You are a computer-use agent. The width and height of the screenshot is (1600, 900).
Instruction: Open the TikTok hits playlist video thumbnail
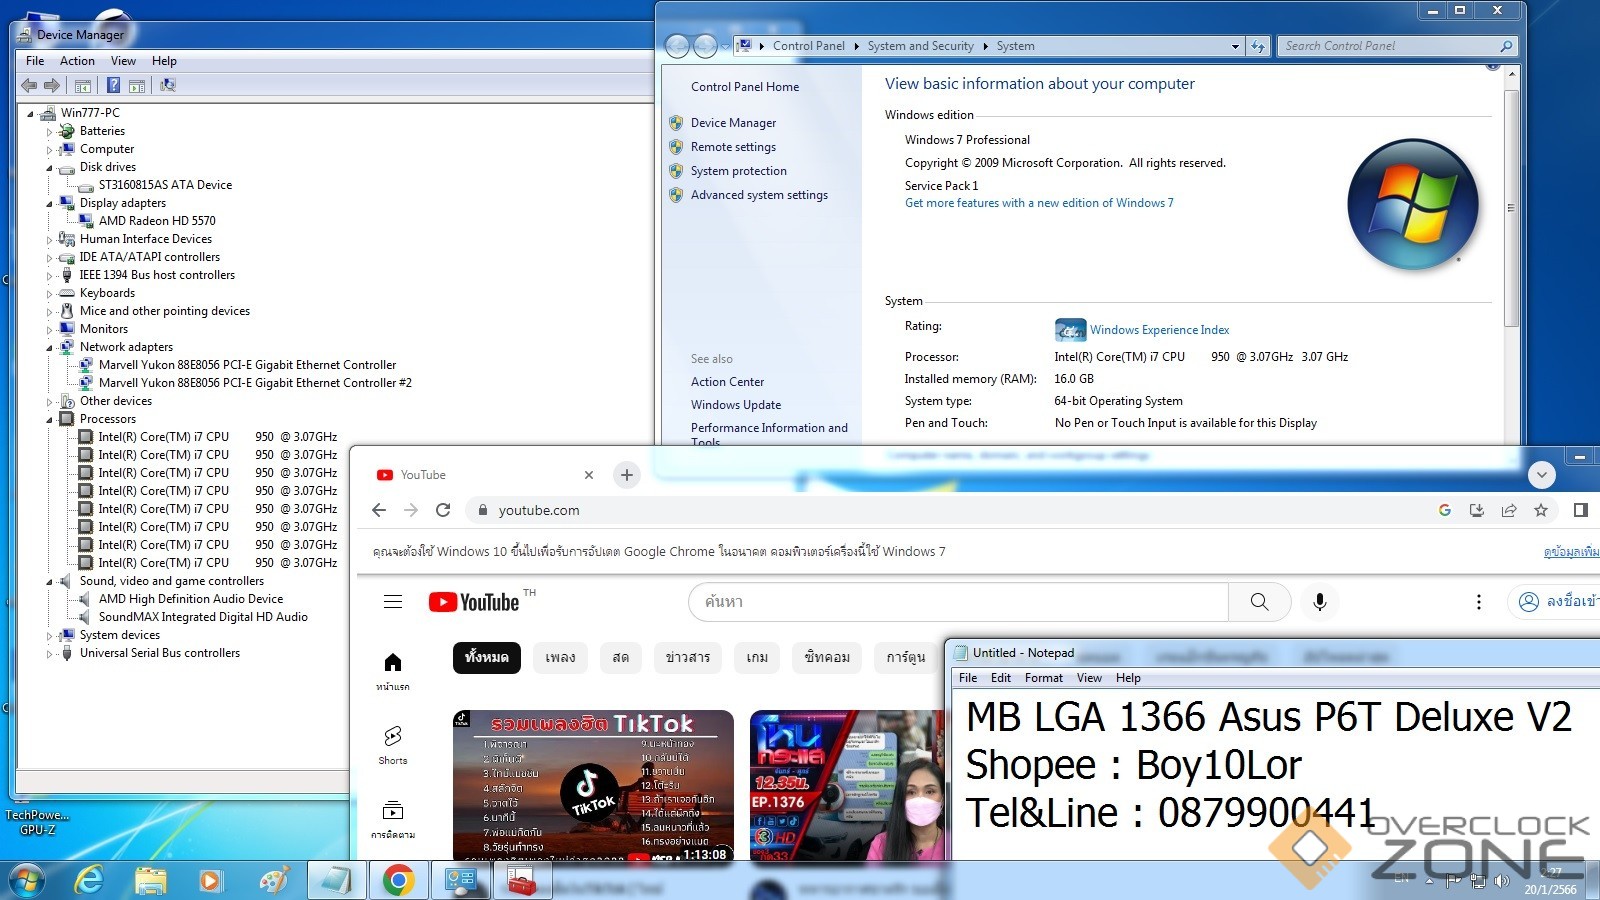(x=593, y=785)
